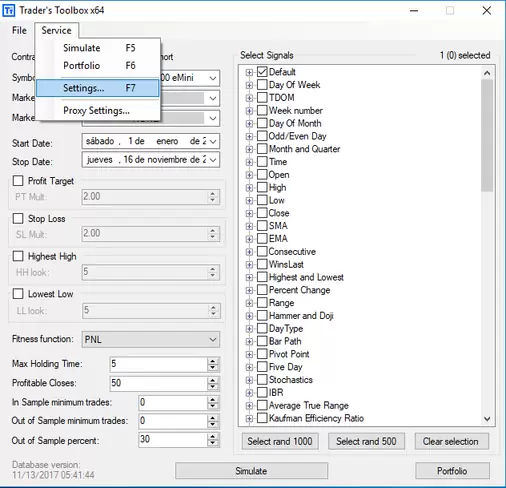
Task: Open the Symbol eMini dropdown
Action: coord(213,78)
